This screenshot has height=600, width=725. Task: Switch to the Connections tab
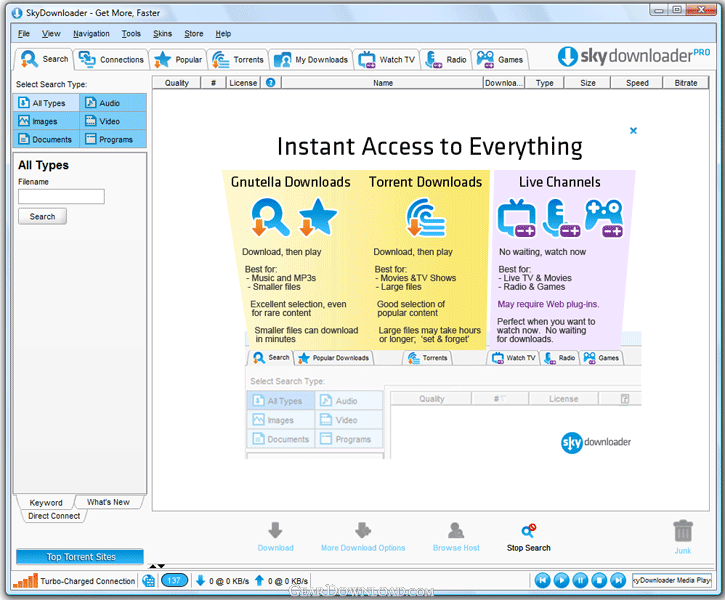click(111, 60)
